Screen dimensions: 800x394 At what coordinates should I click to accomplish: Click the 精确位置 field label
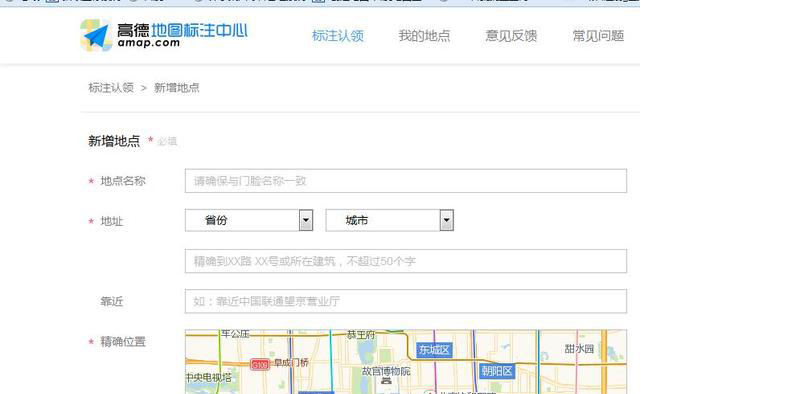(123, 341)
